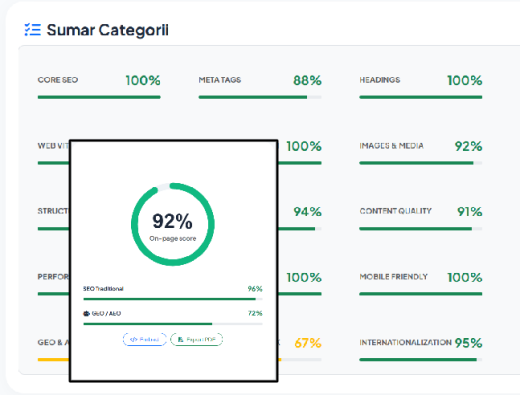Click the CORE SEO progress bar
This screenshot has width=520, height=395.
pyautogui.click(x=99, y=97)
